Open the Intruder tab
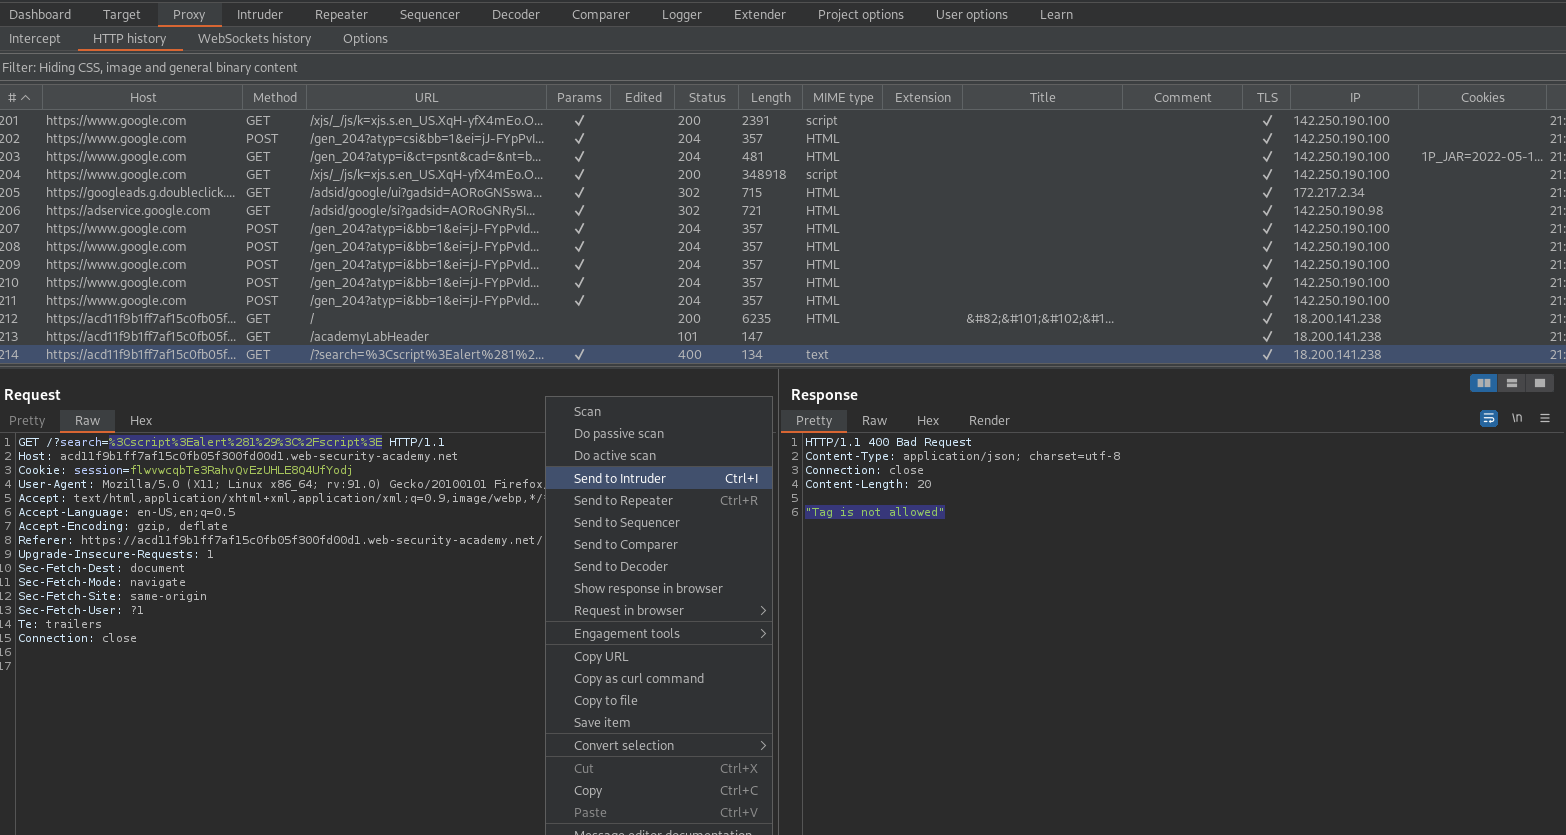This screenshot has height=835, width=1566. tap(260, 14)
